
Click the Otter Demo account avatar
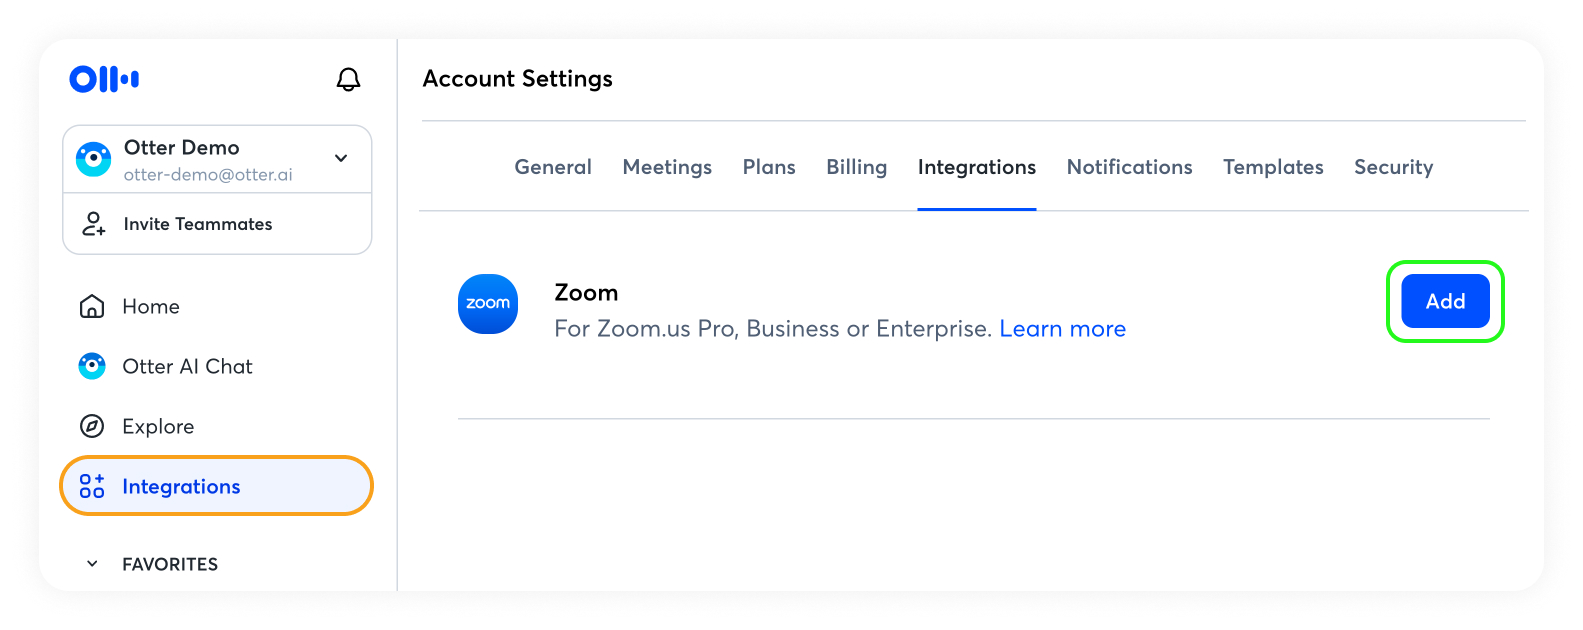(94, 159)
